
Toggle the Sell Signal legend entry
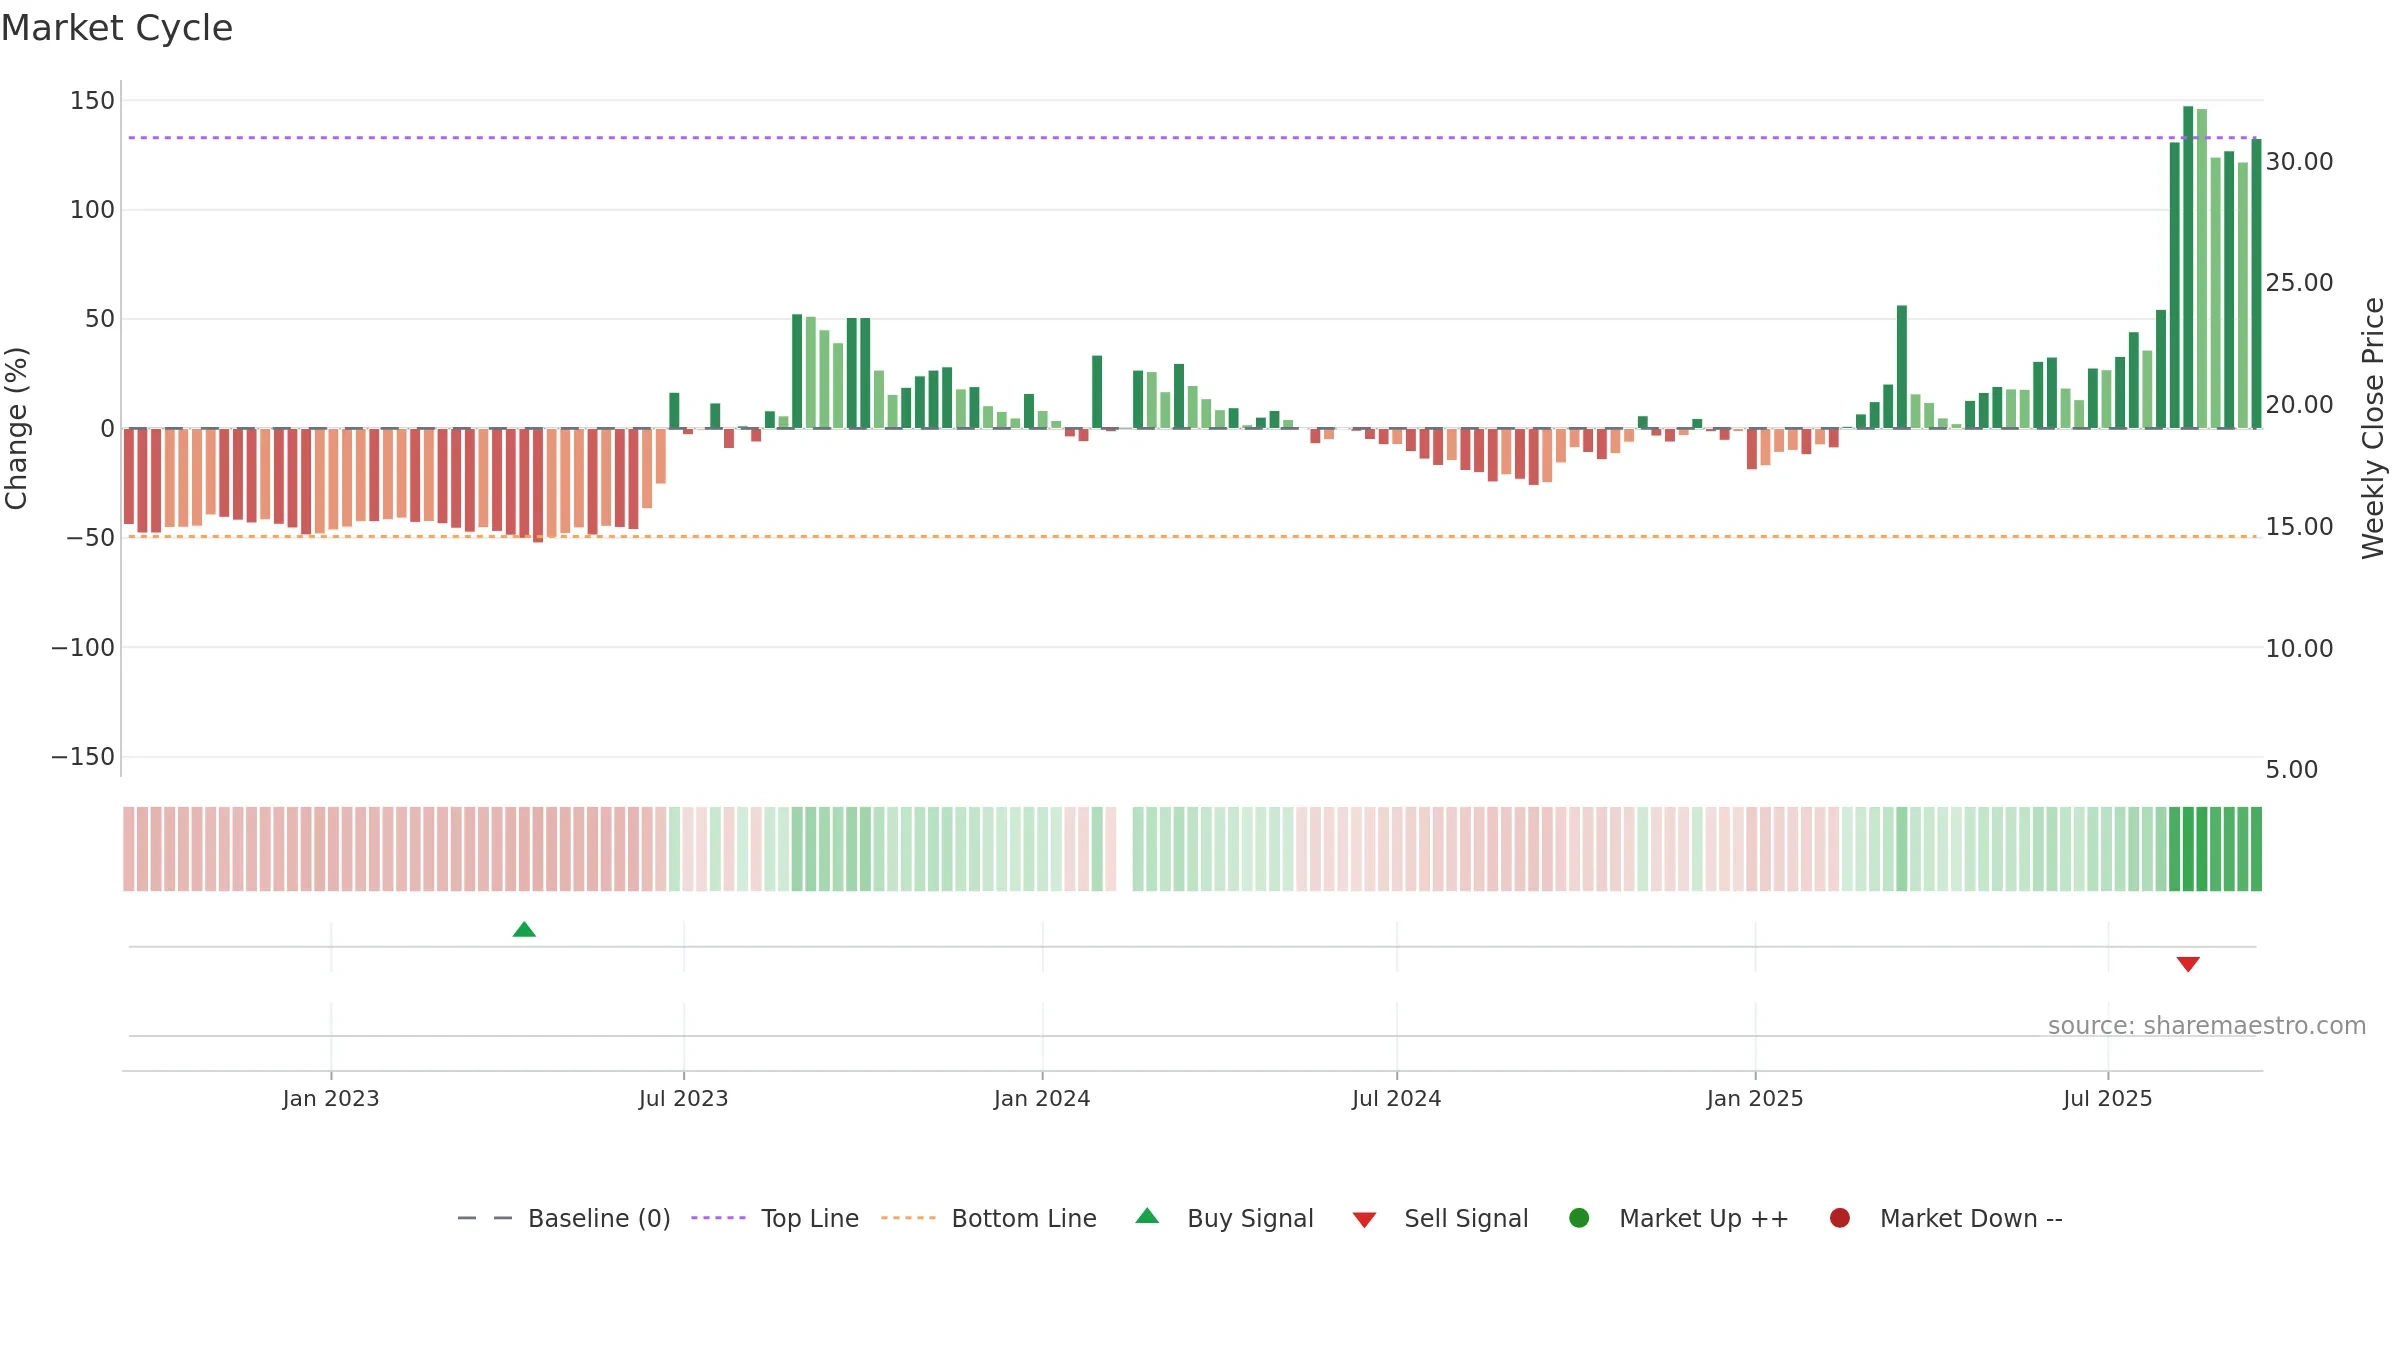(x=1440, y=1218)
